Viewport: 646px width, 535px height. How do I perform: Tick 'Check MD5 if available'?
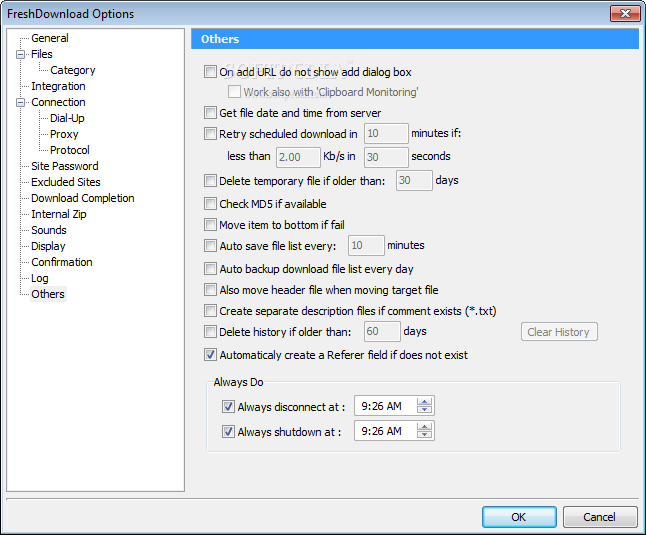tap(210, 204)
